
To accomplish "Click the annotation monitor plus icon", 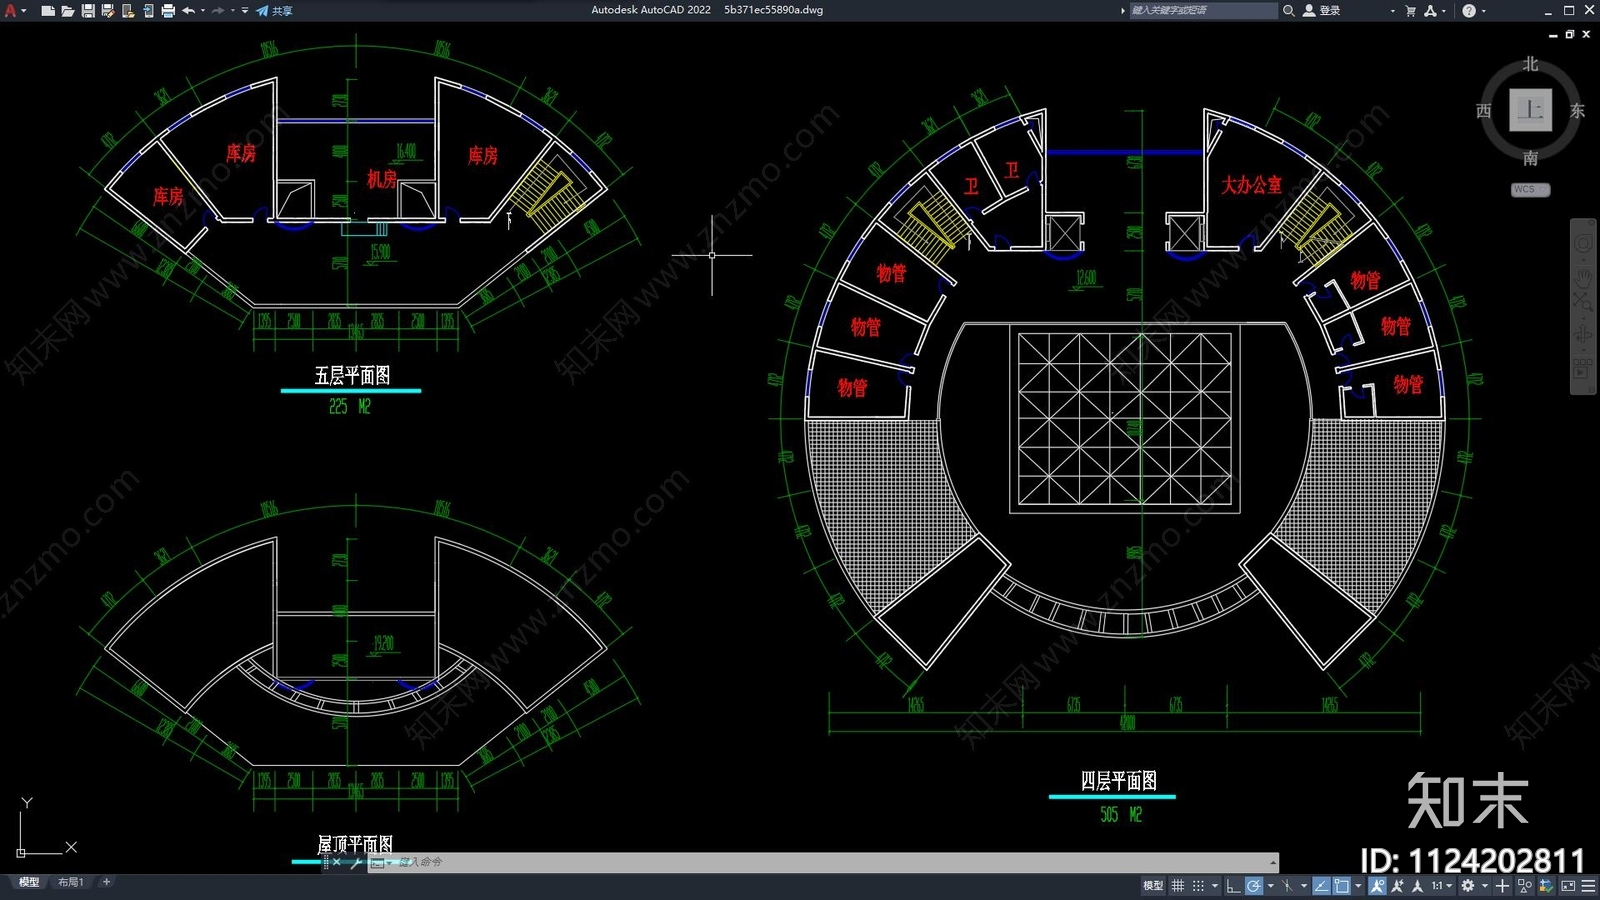I will (1502, 886).
